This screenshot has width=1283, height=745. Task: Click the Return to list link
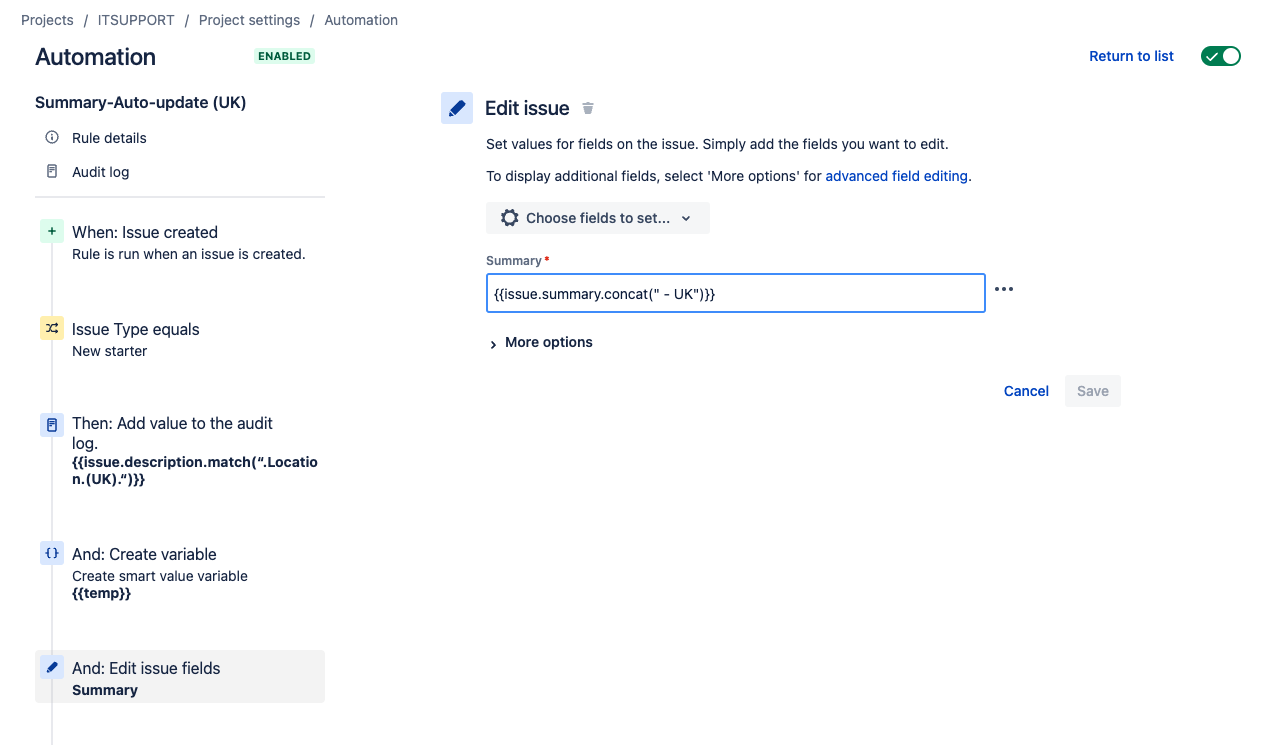(1131, 56)
